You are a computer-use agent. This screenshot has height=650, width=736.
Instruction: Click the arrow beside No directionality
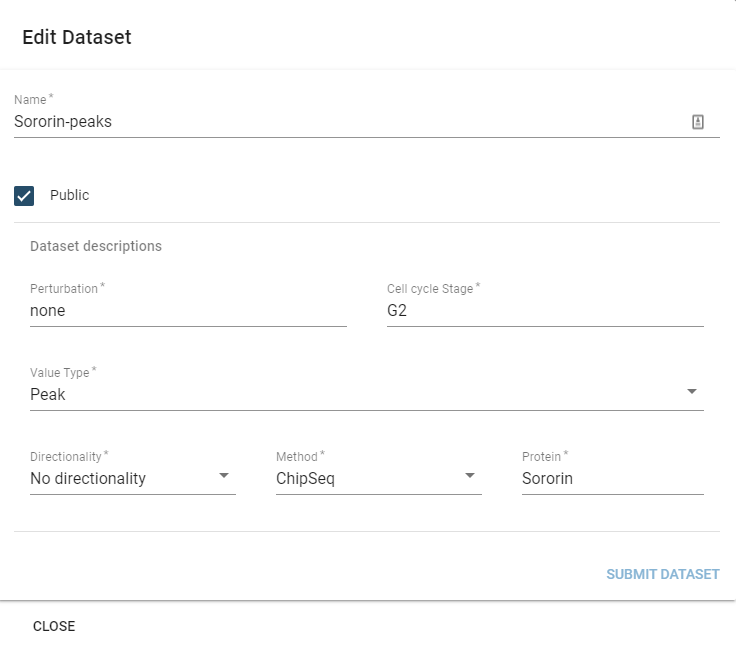pyautogui.click(x=224, y=476)
